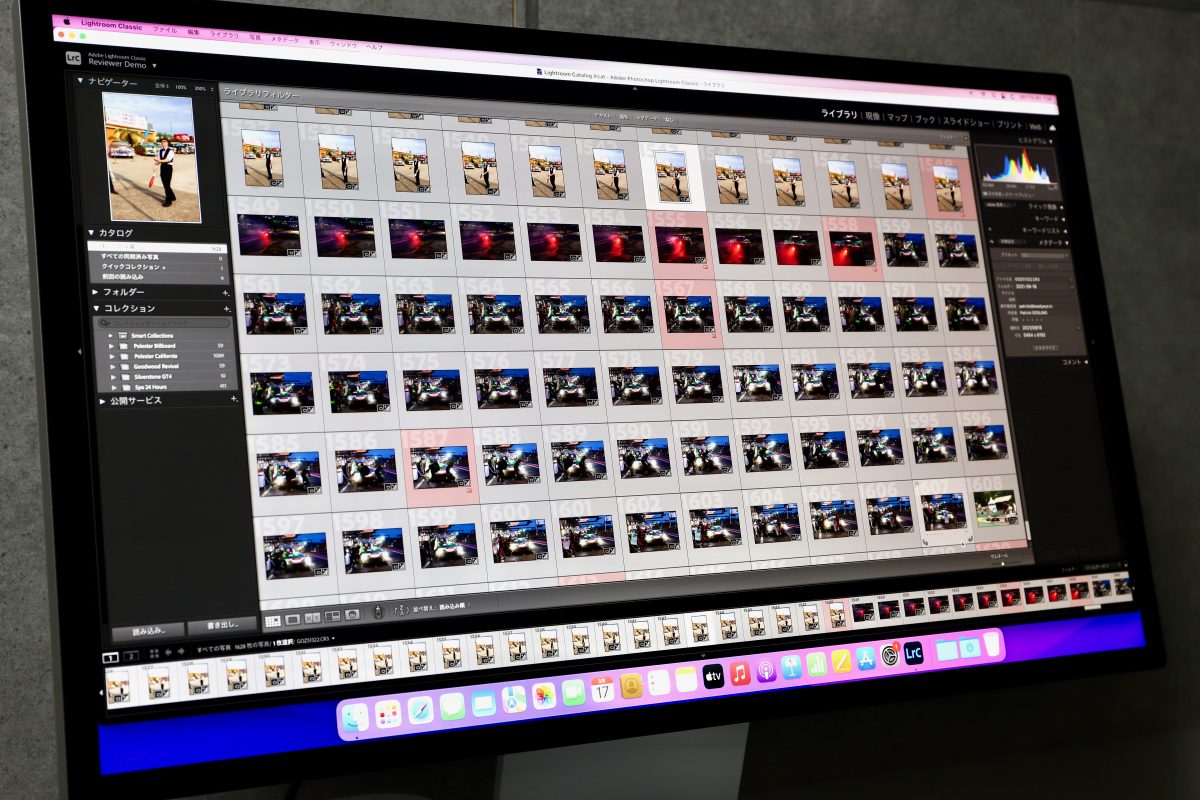Open Finder from the Dock
1200x800 pixels.
355,716
